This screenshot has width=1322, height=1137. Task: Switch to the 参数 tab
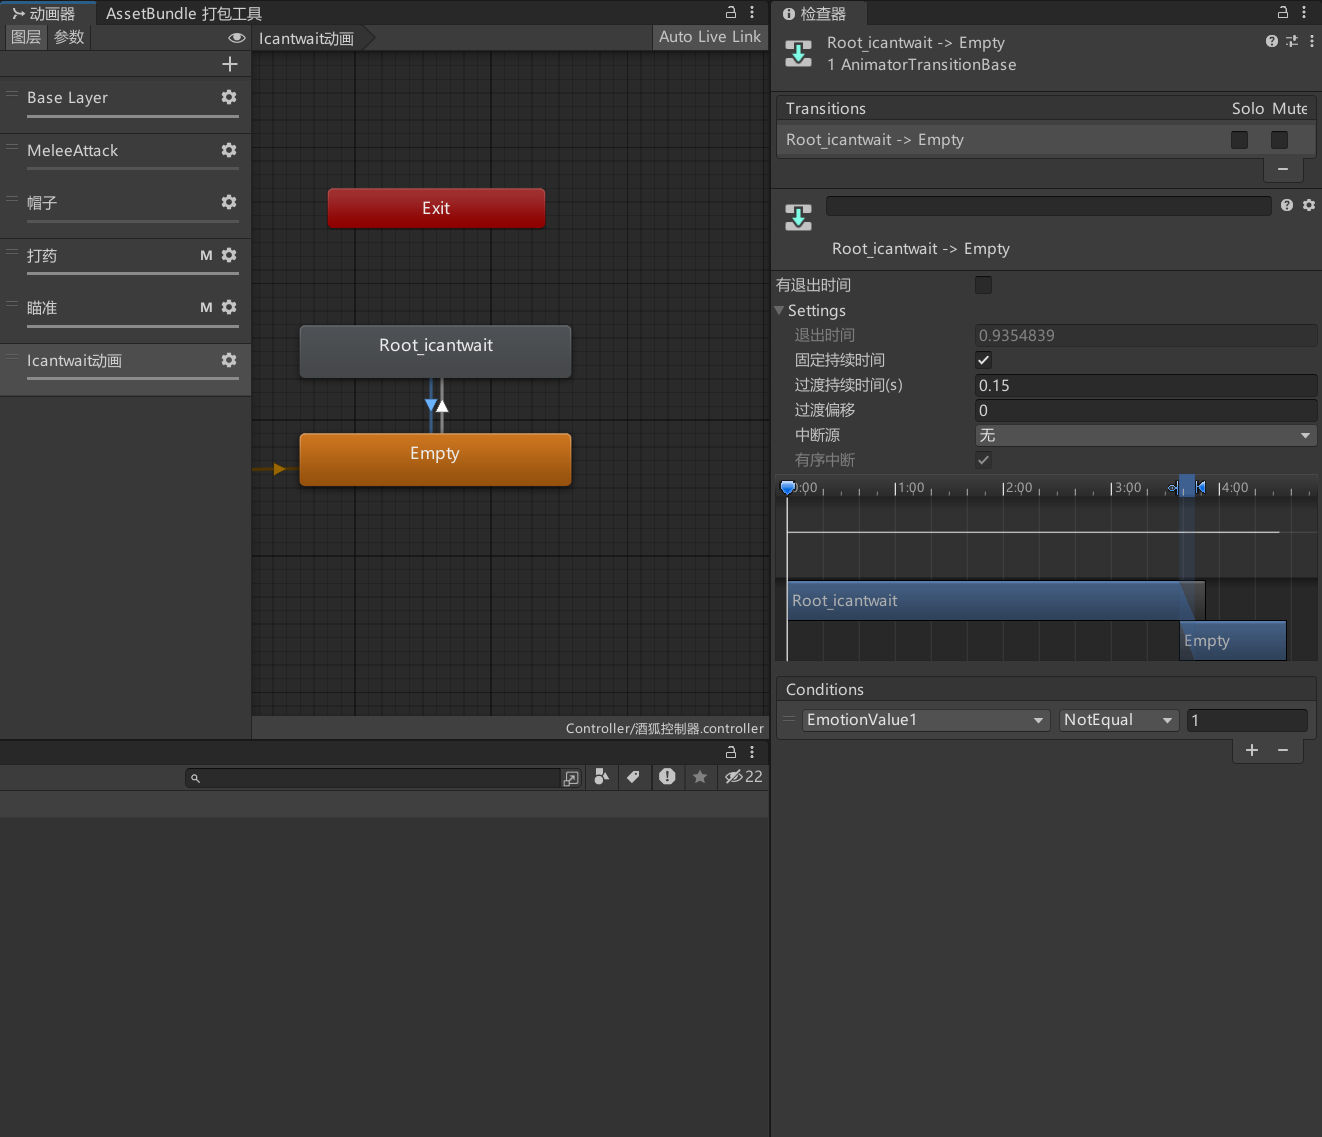pos(69,37)
